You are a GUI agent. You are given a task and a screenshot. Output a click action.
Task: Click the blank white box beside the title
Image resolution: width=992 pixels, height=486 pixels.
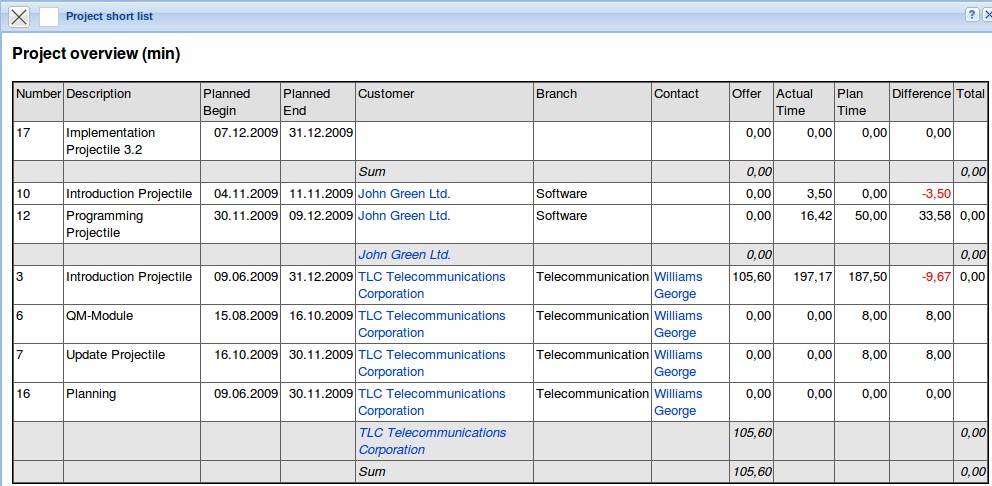(x=49, y=17)
